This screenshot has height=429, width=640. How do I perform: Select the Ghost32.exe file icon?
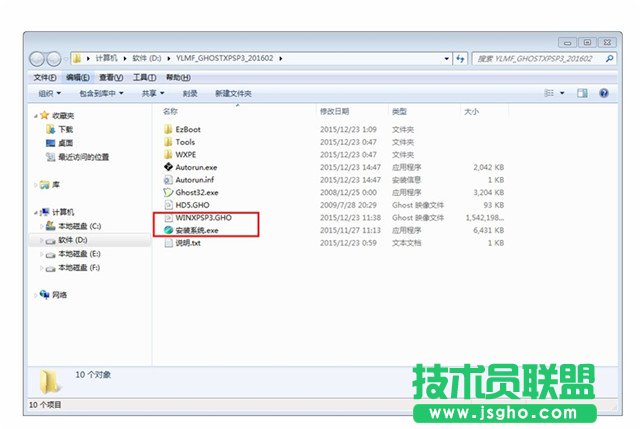tap(167, 192)
